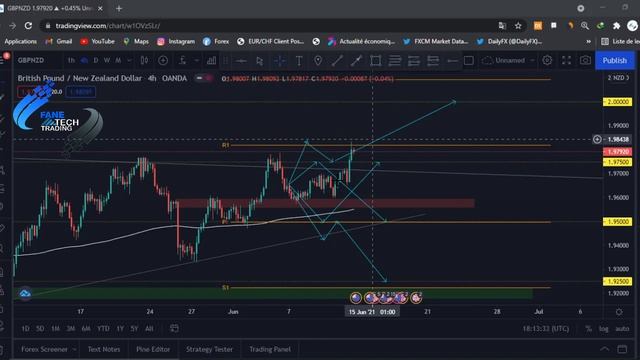Open the Unnamed layout dropdown arrow
640x360 pixels.
(532, 60)
